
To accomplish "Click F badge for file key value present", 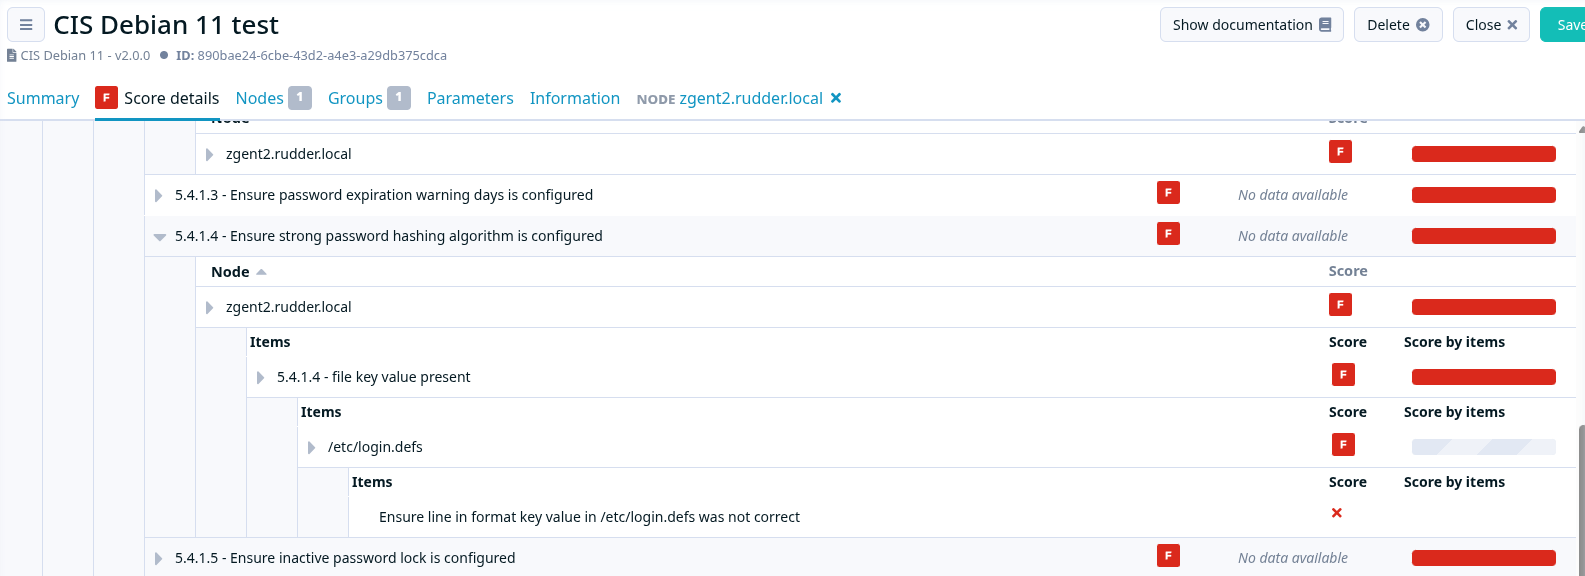I will [x=1343, y=375].
